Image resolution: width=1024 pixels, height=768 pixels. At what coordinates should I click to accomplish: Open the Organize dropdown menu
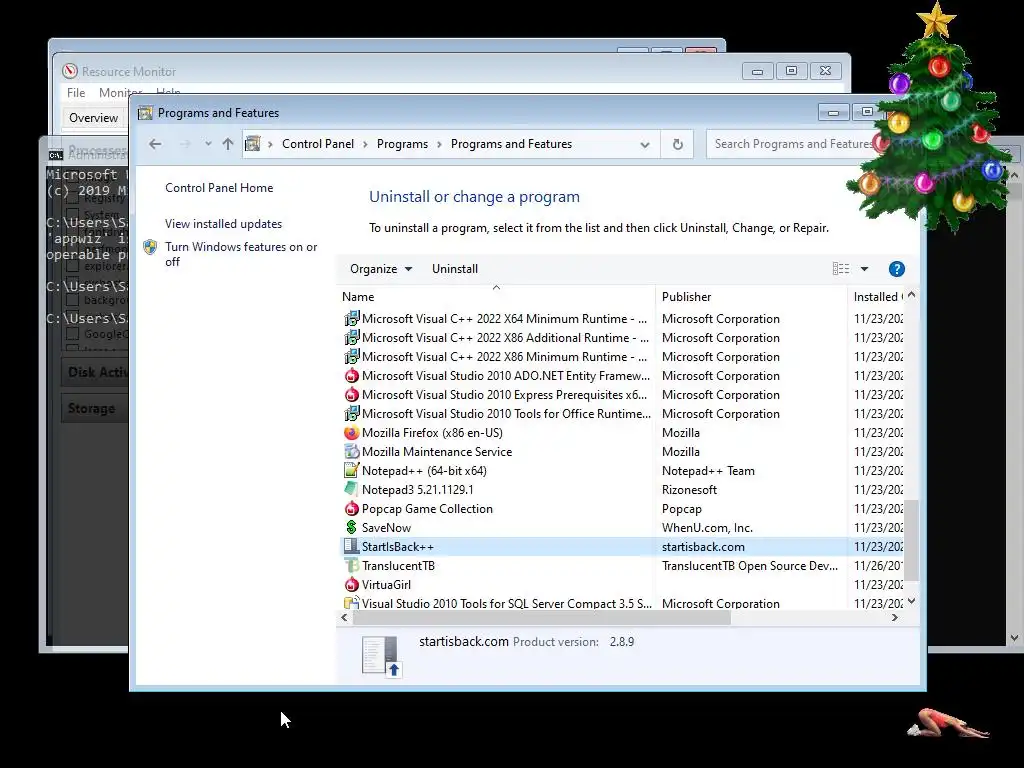click(381, 268)
